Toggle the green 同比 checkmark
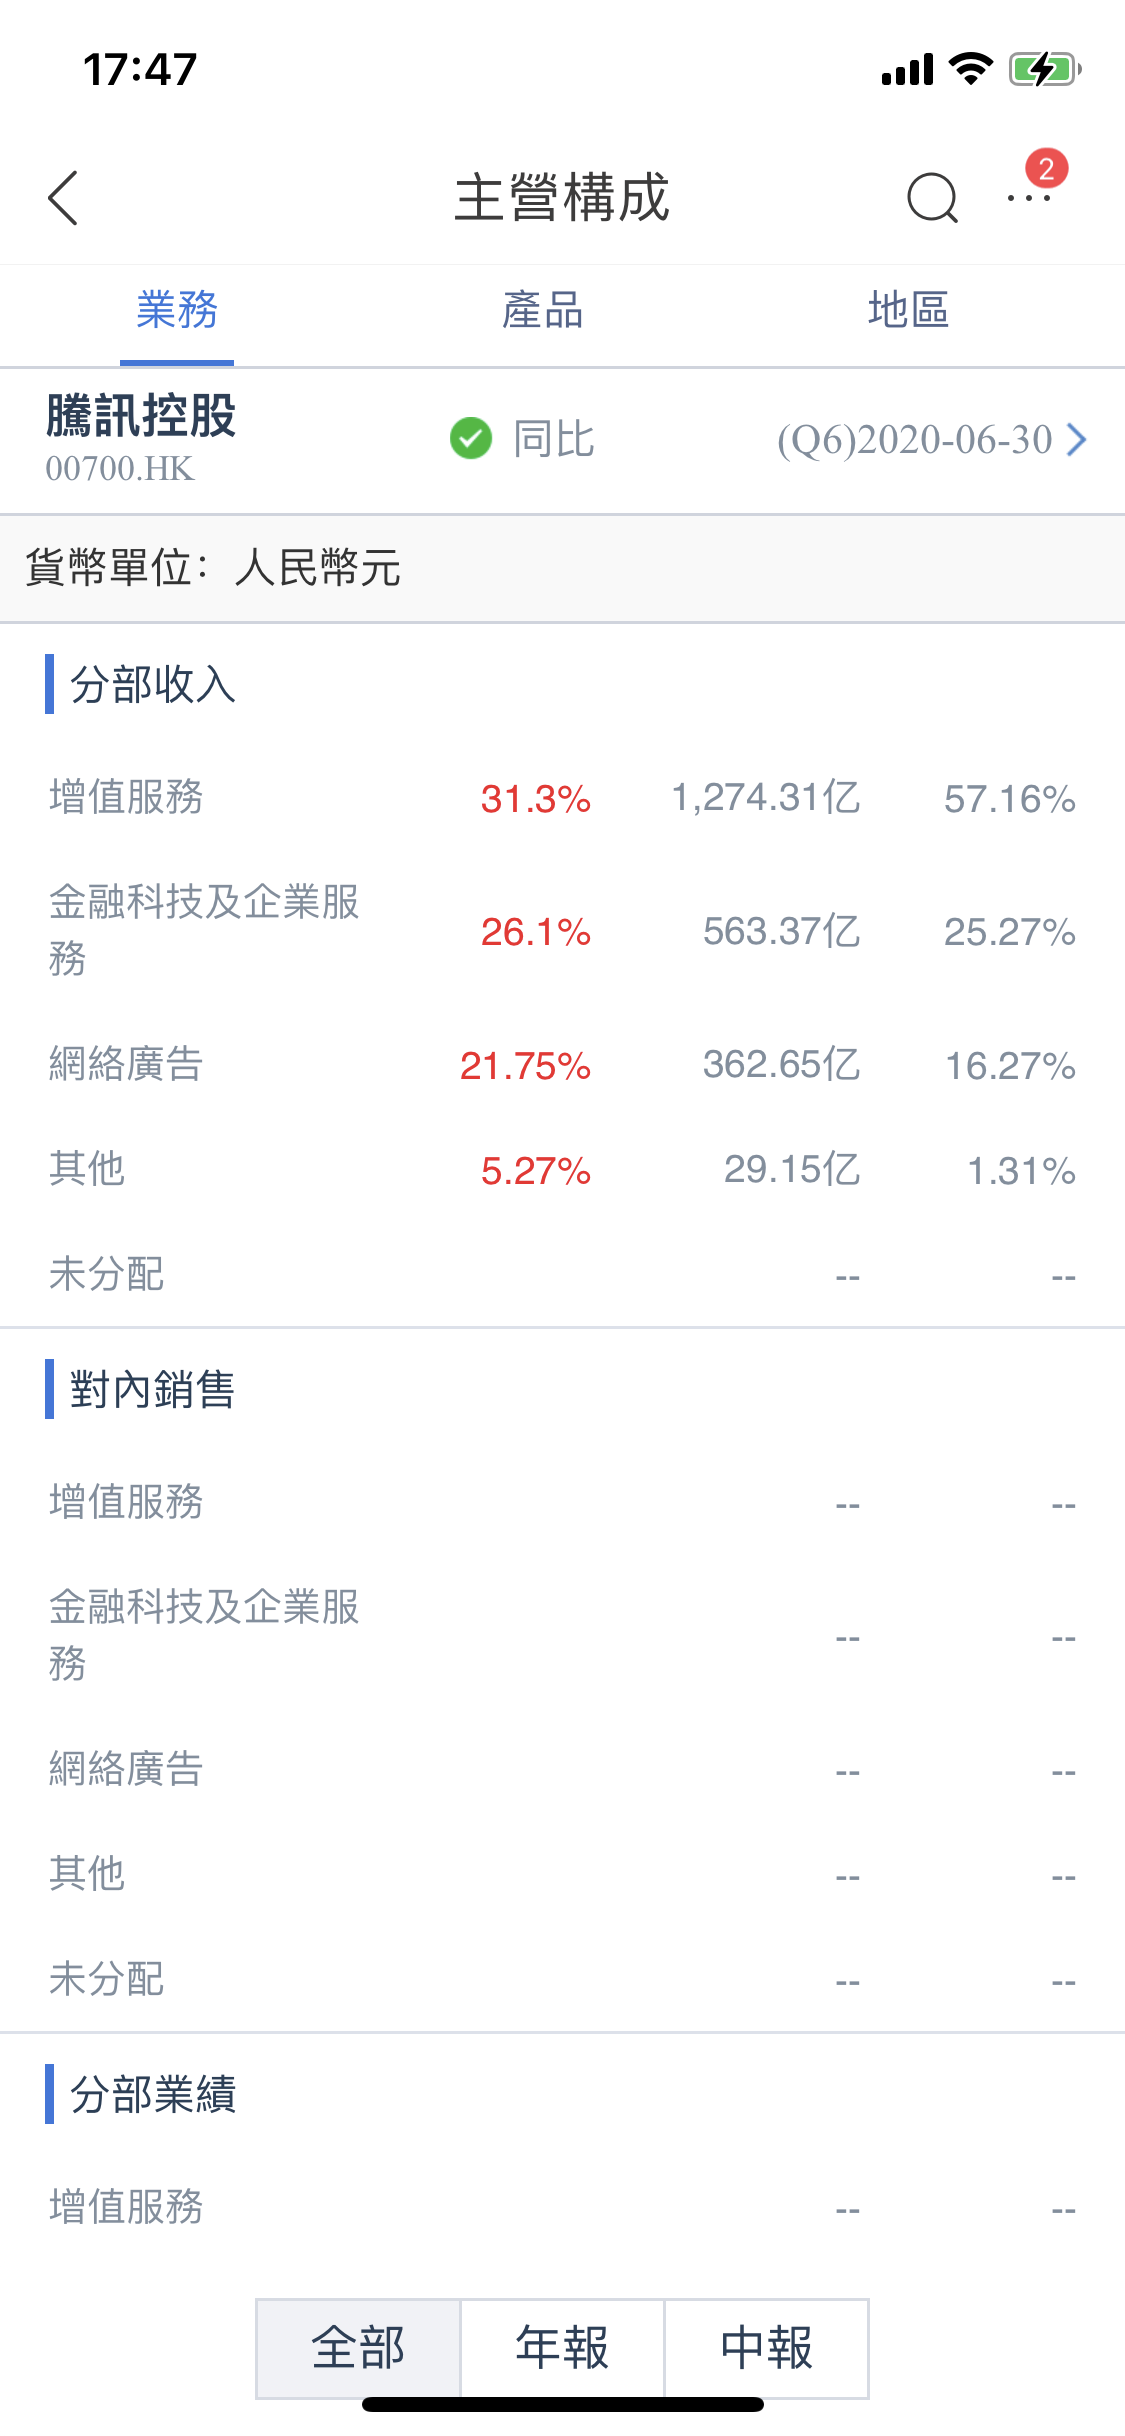Screen dimensions: 1125x2436 coord(471,438)
